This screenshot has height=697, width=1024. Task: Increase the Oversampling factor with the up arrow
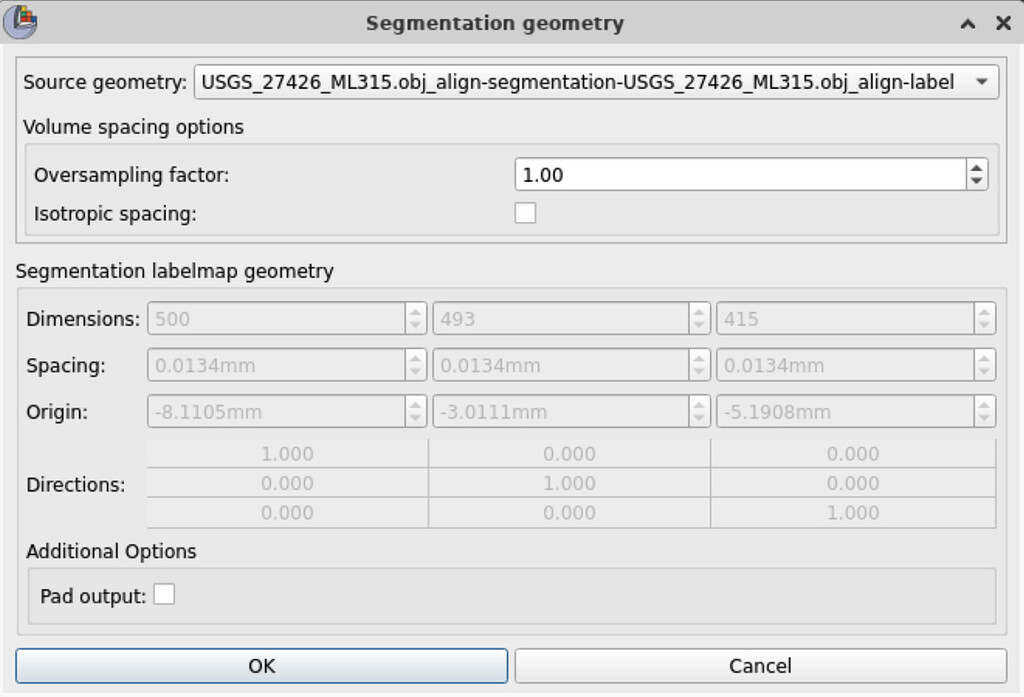[x=976, y=167]
